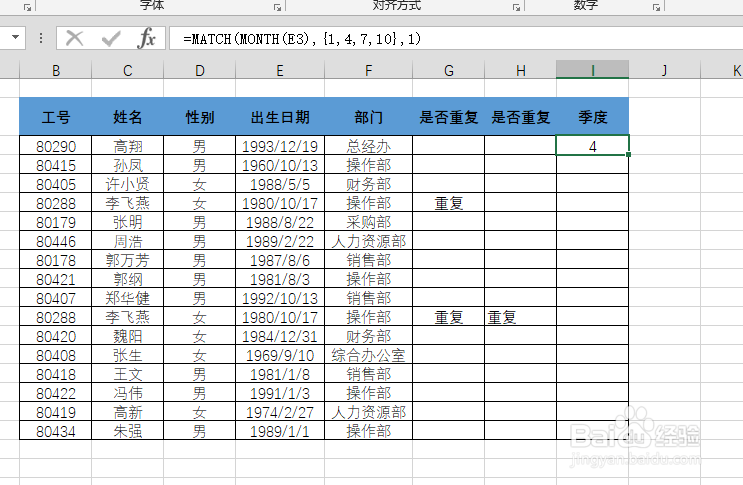
Task: Select column F header
Action: (369, 70)
